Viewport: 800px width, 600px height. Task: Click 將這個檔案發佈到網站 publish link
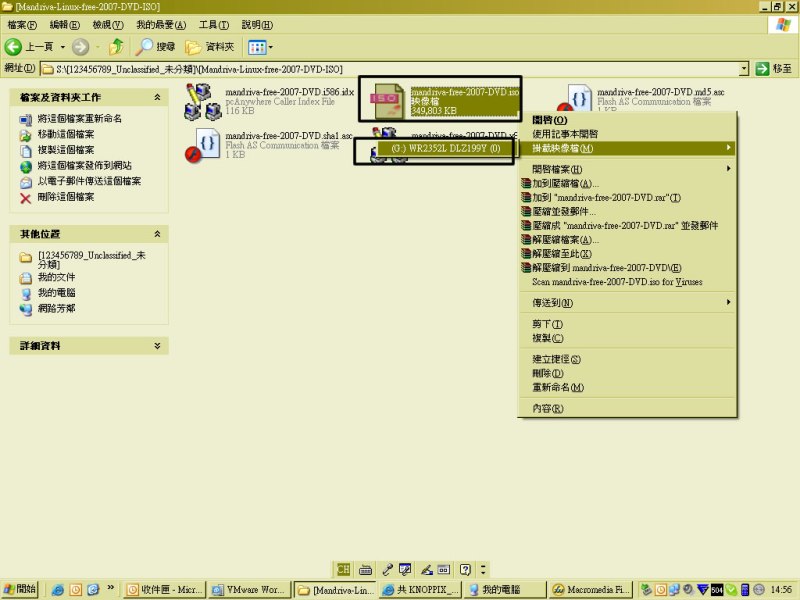(85, 165)
